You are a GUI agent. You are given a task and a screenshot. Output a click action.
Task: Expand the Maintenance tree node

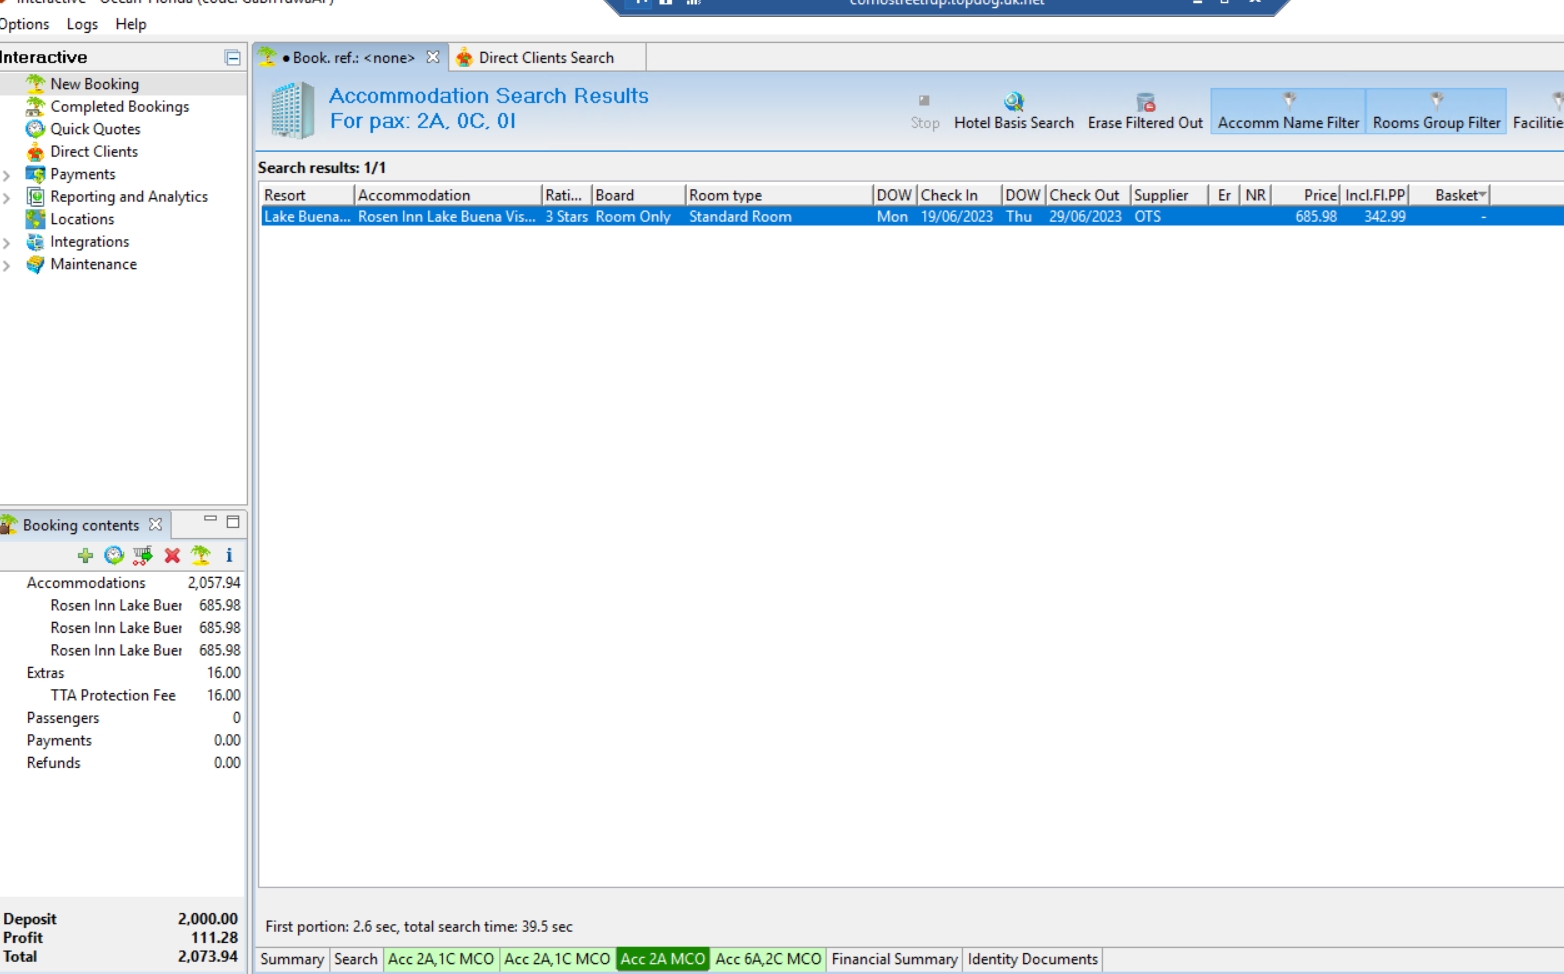coord(7,265)
